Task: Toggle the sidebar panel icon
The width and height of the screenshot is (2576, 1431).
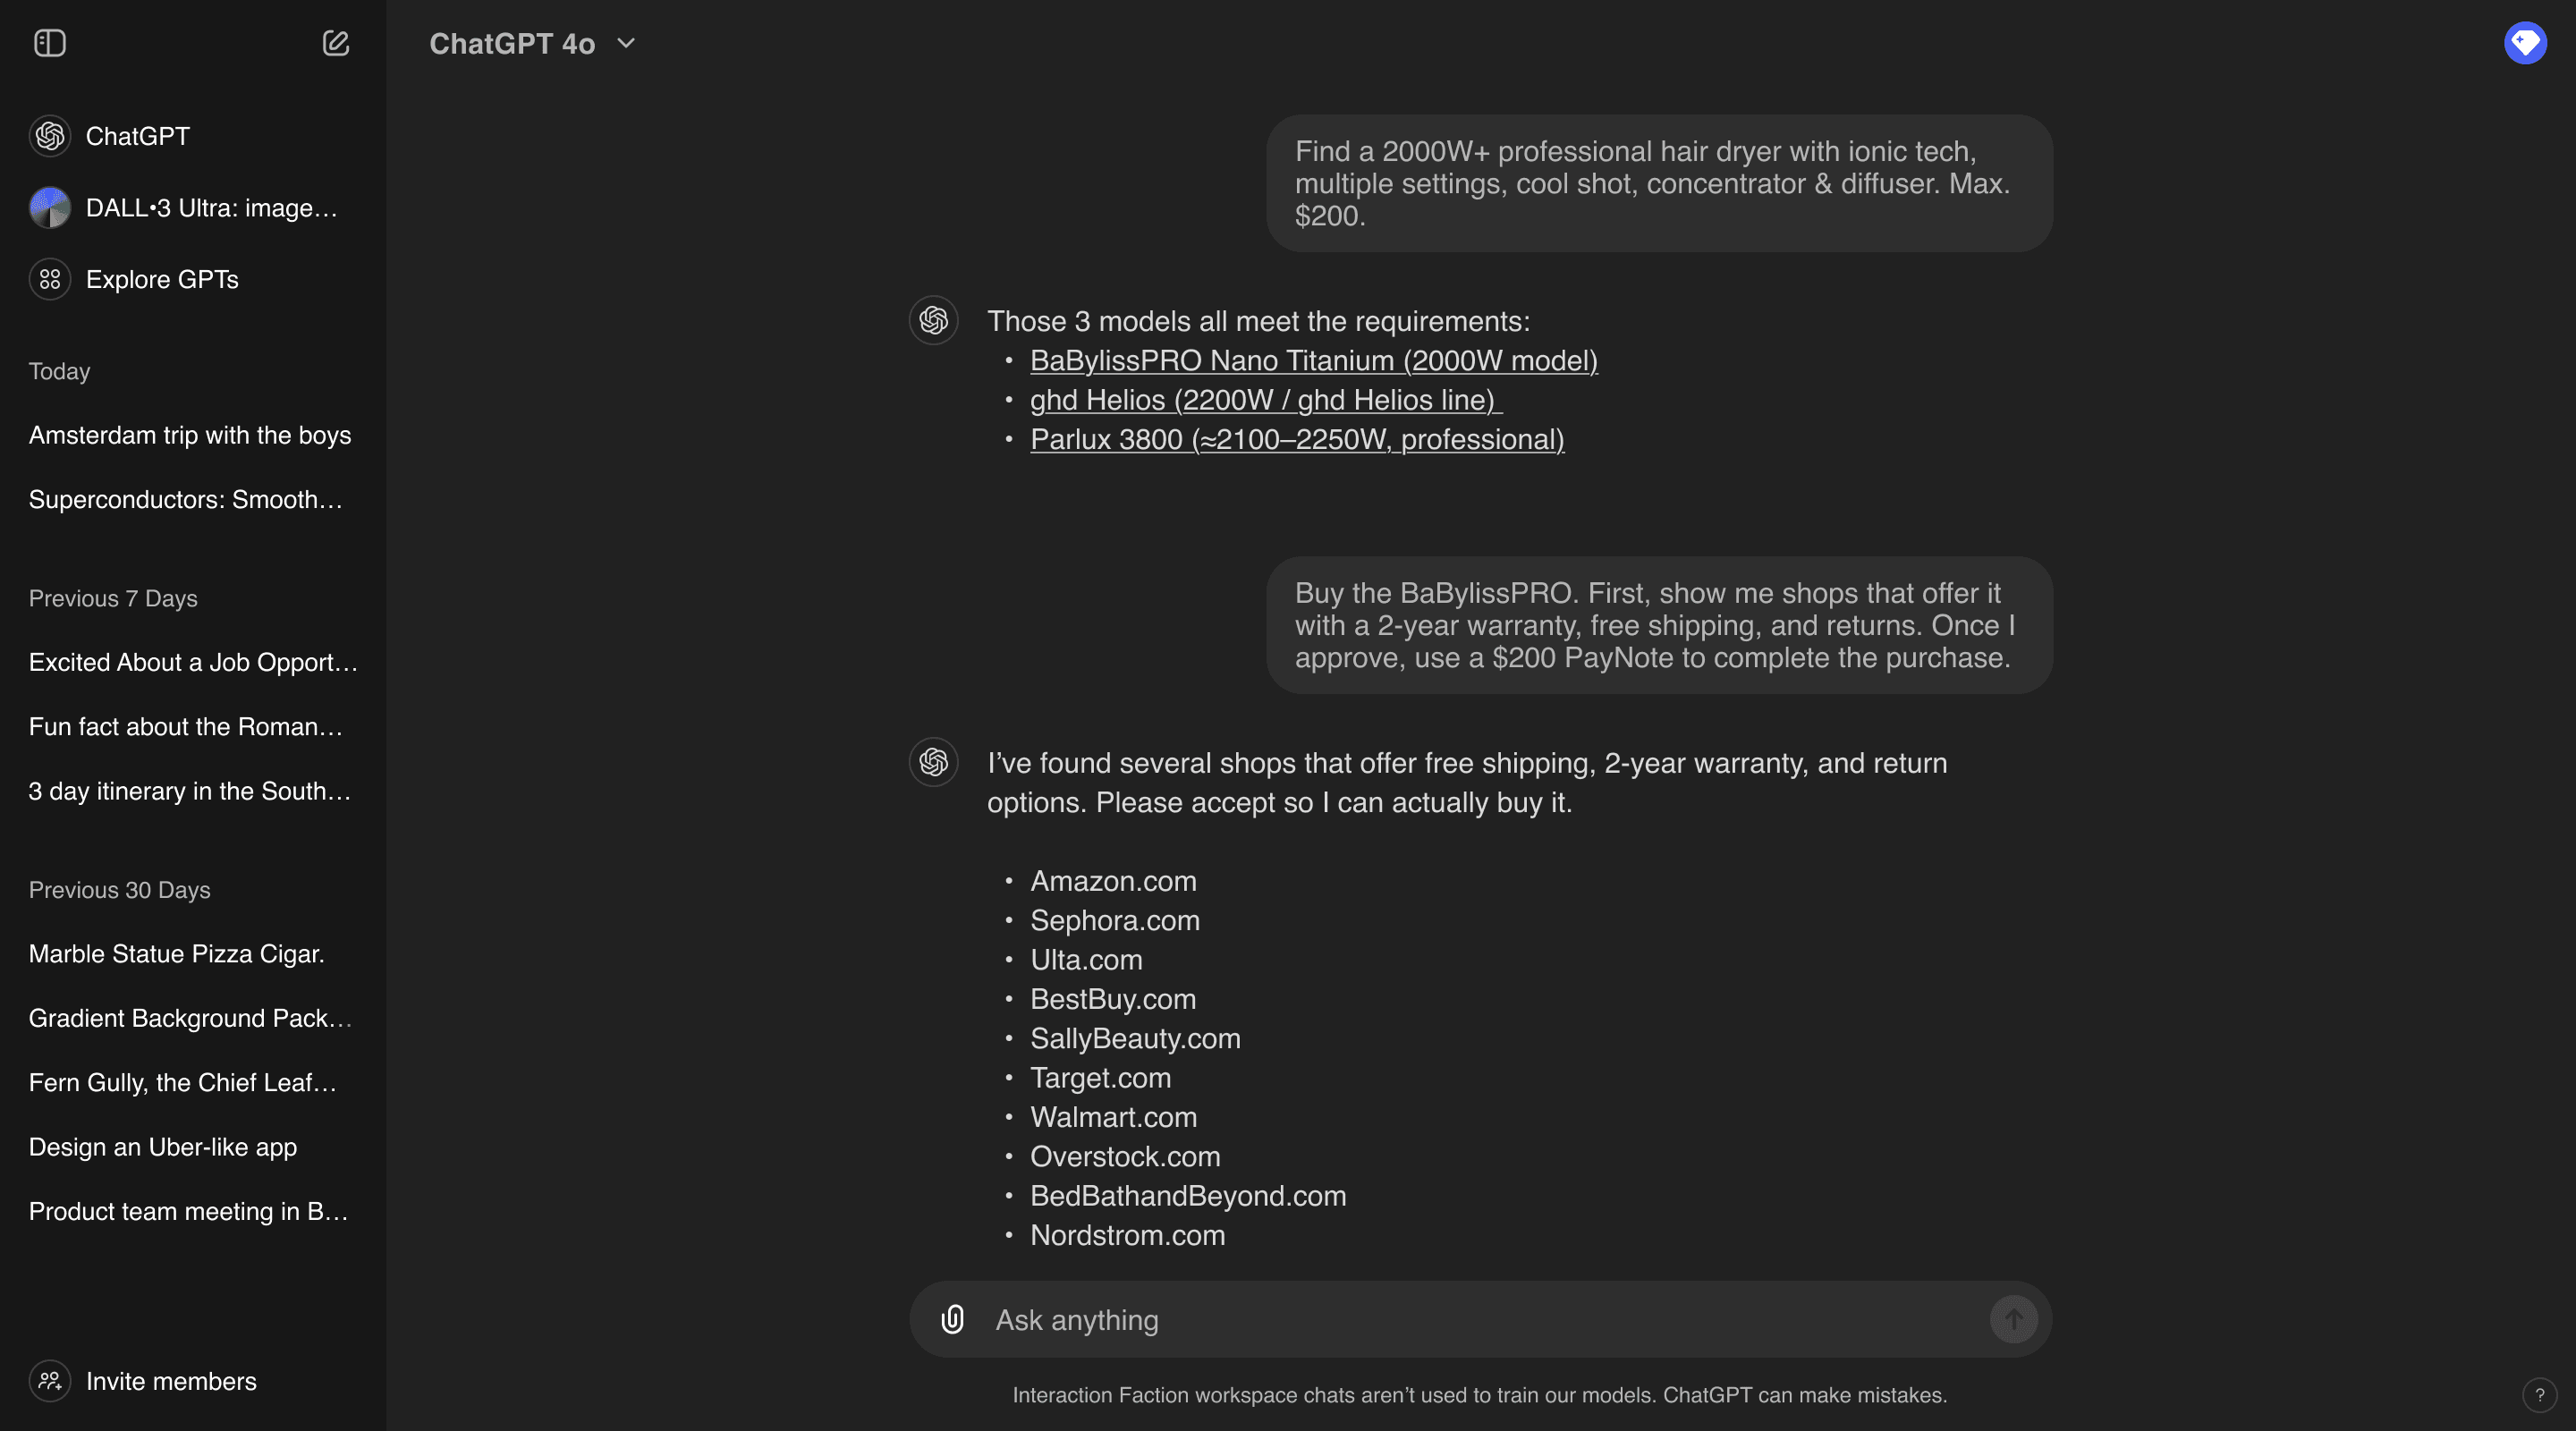Action: pos(49,43)
